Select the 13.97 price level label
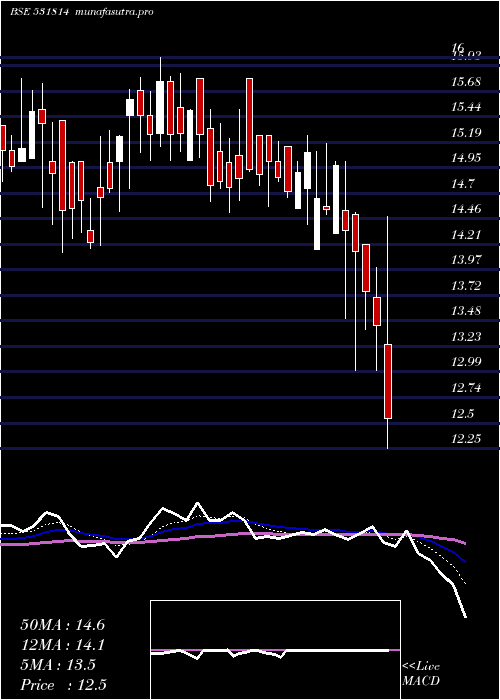Viewport: 500px width, 700px height. pyautogui.click(x=467, y=259)
